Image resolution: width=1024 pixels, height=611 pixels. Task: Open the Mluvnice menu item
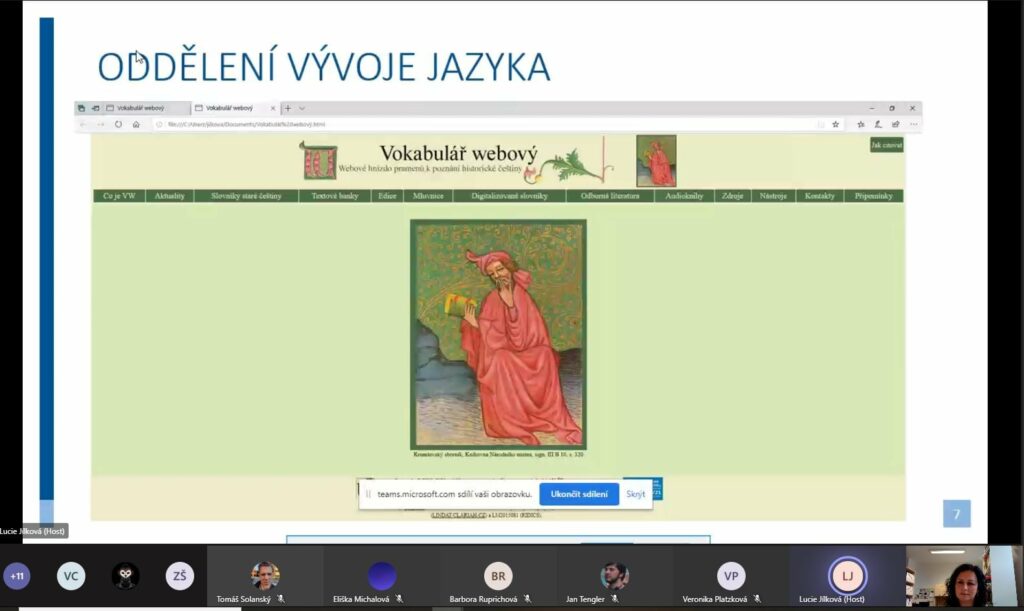428,196
